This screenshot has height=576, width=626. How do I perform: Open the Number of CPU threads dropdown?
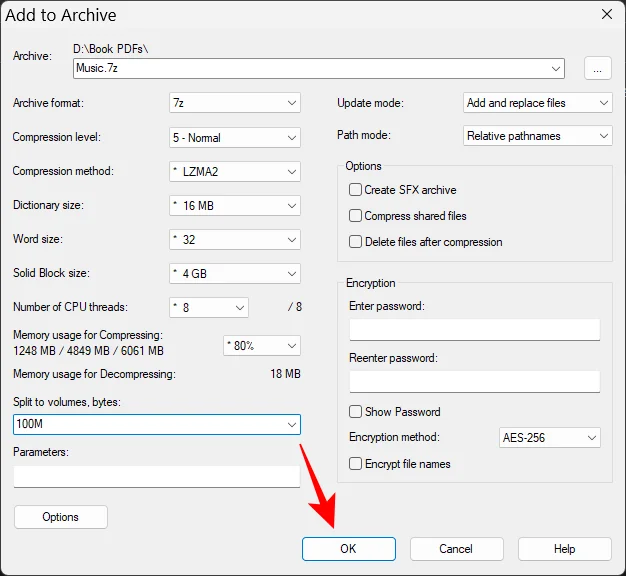pyautogui.click(x=209, y=307)
